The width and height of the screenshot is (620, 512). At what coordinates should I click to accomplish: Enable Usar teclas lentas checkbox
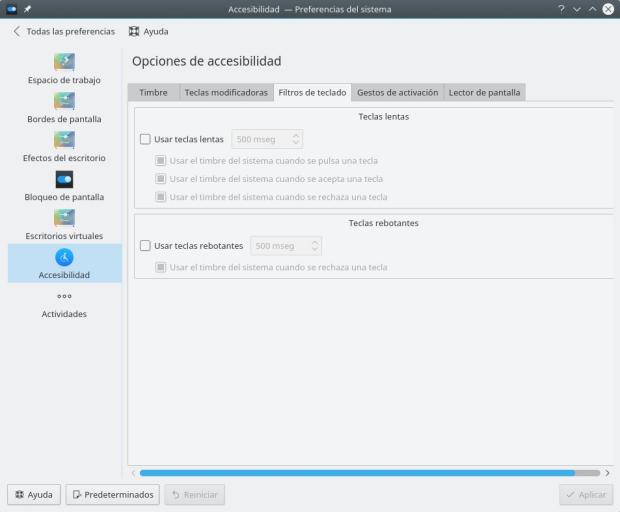click(146, 139)
